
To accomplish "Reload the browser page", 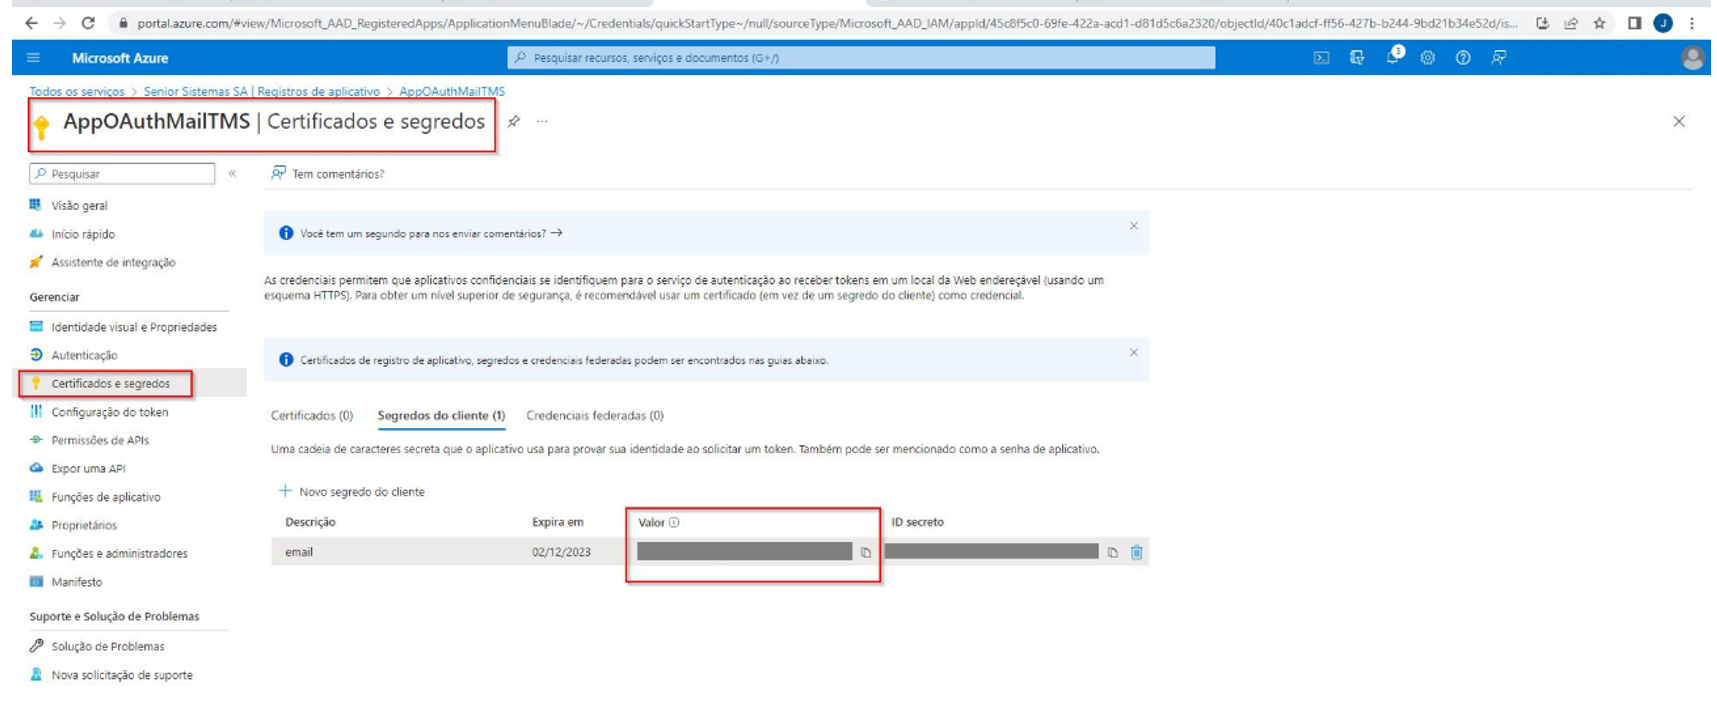I will click(x=88, y=23).
